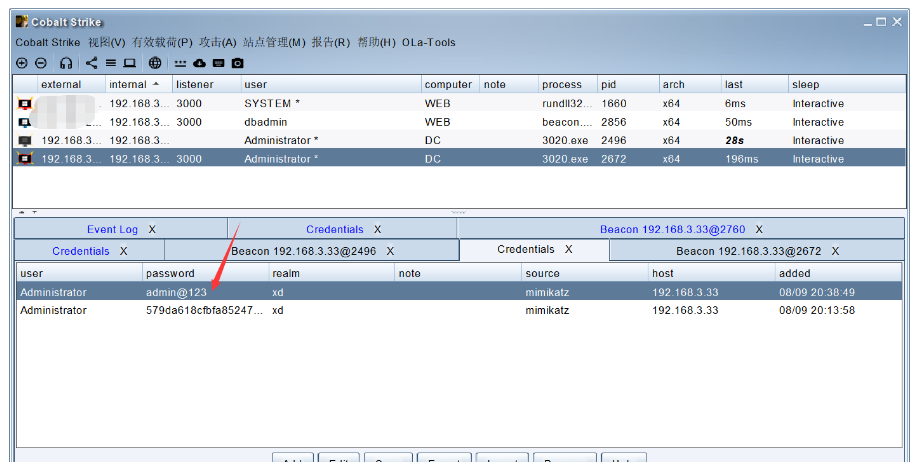This screenshot has height=462, width=915.
Task: Switch to session table view icon
Action: pos(111,63)
